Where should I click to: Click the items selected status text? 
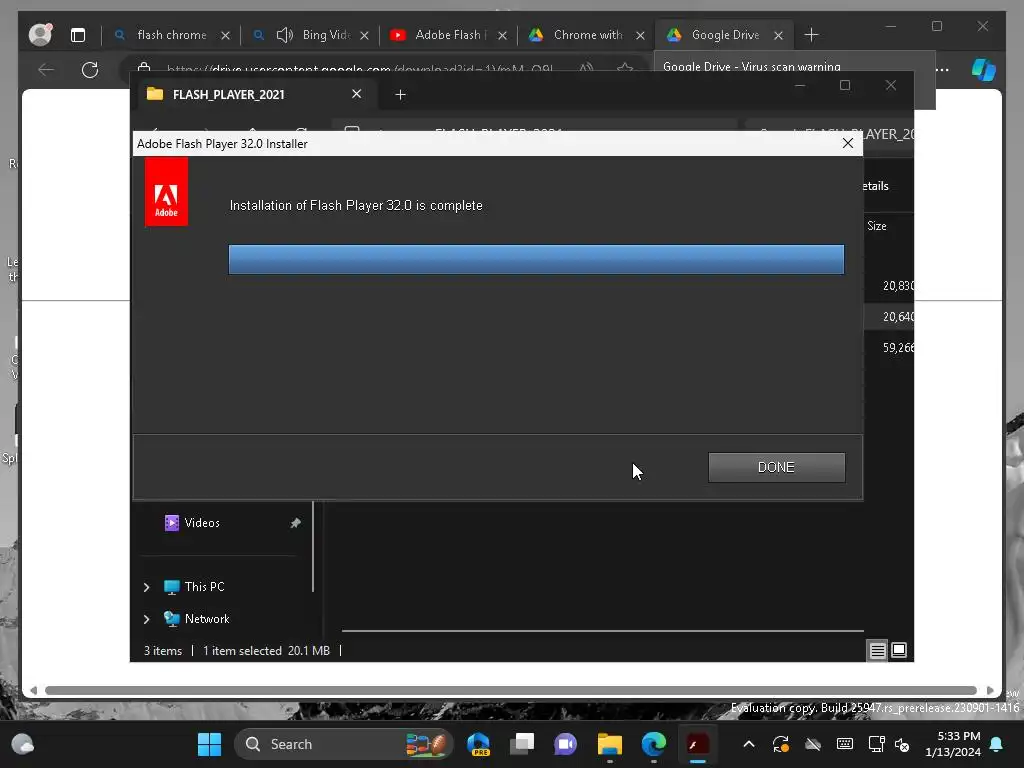click(x=266, y=650)
